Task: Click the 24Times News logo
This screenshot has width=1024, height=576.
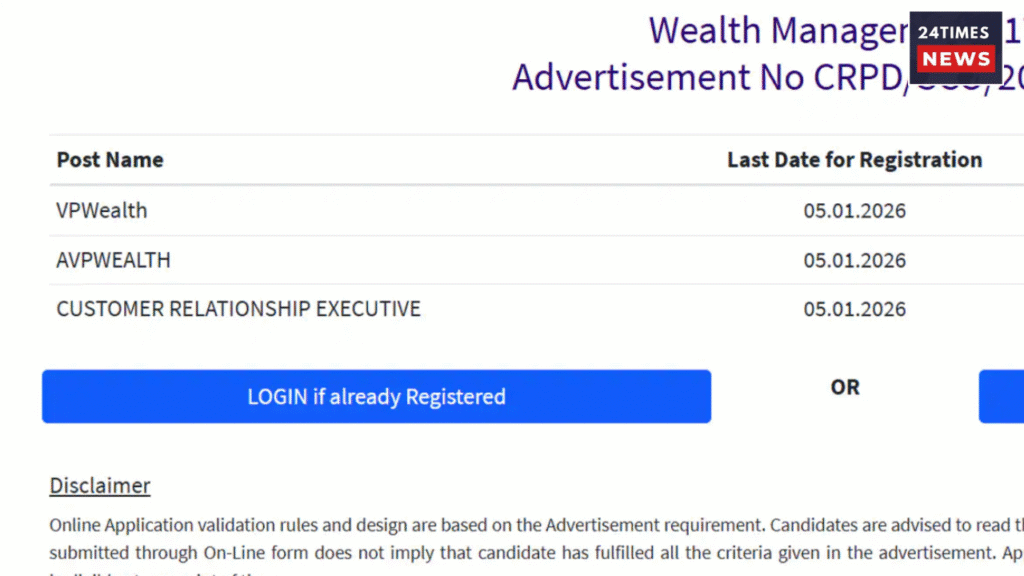Action: [x=955, y=47]
